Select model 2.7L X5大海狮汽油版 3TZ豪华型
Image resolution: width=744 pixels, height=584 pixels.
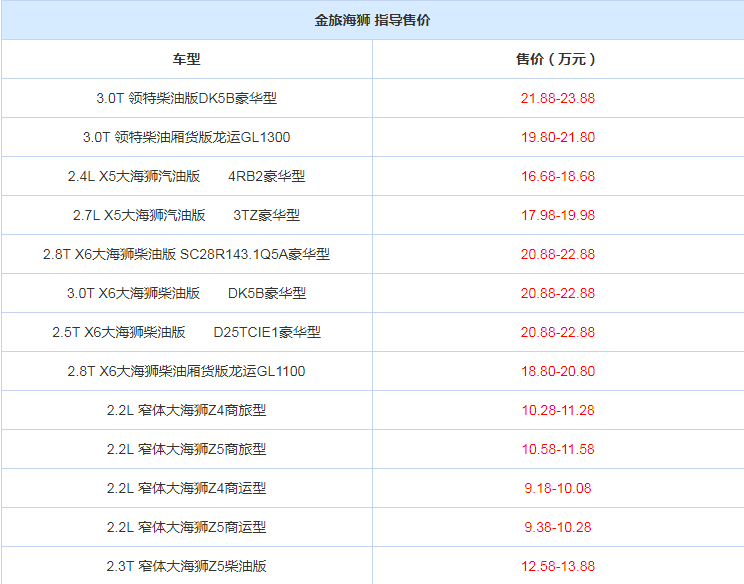pyautogui.click(x=186, y=215)
